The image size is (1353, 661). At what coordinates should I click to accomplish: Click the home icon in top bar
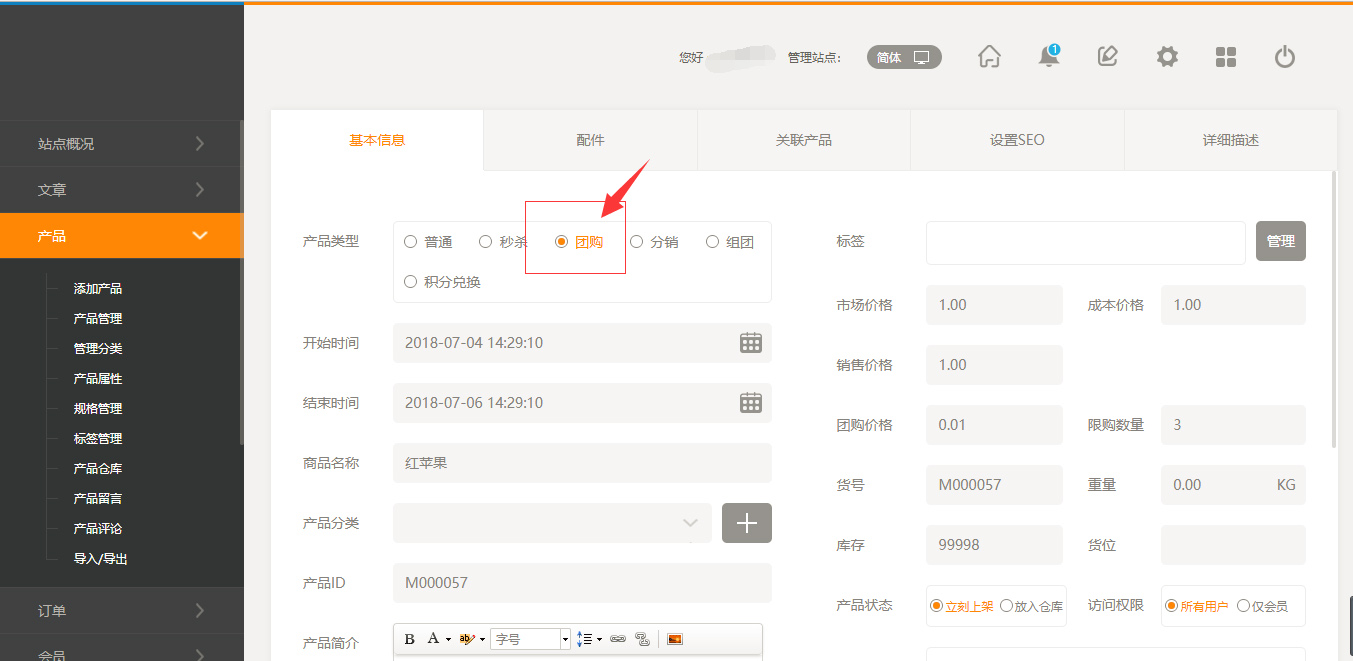pos(989,57)
